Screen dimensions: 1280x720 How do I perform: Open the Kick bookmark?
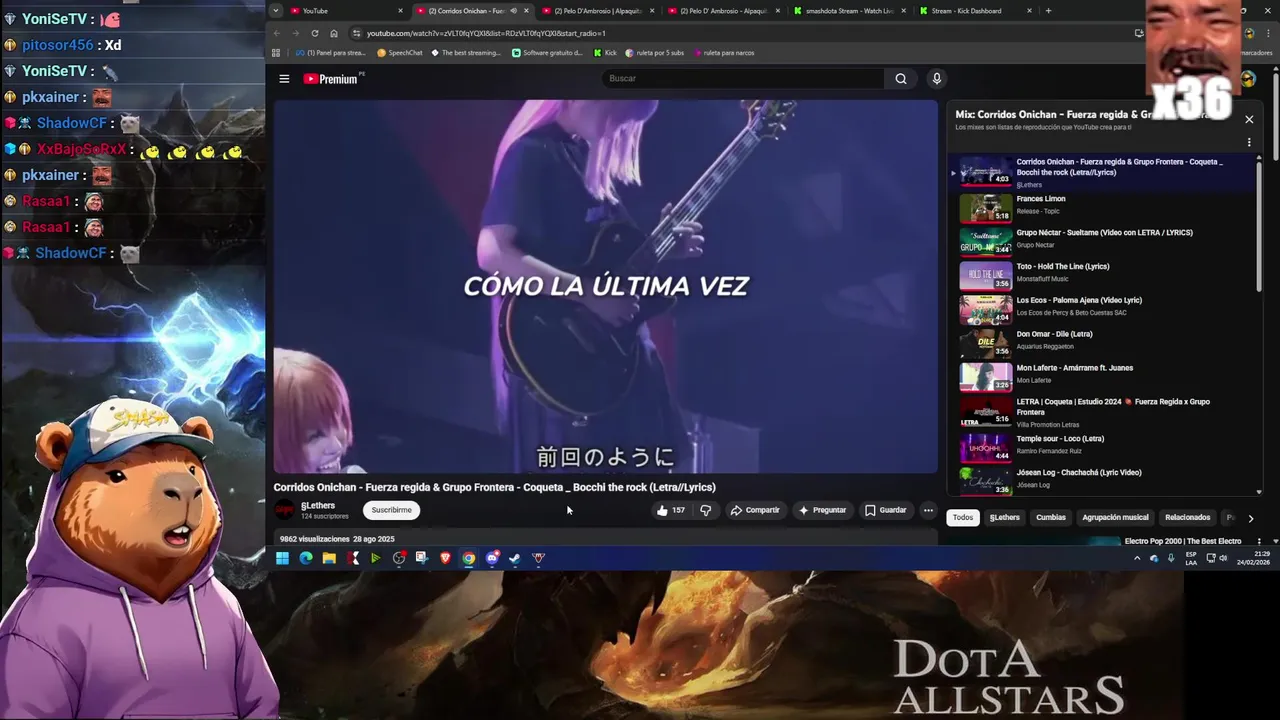[605, 53]
